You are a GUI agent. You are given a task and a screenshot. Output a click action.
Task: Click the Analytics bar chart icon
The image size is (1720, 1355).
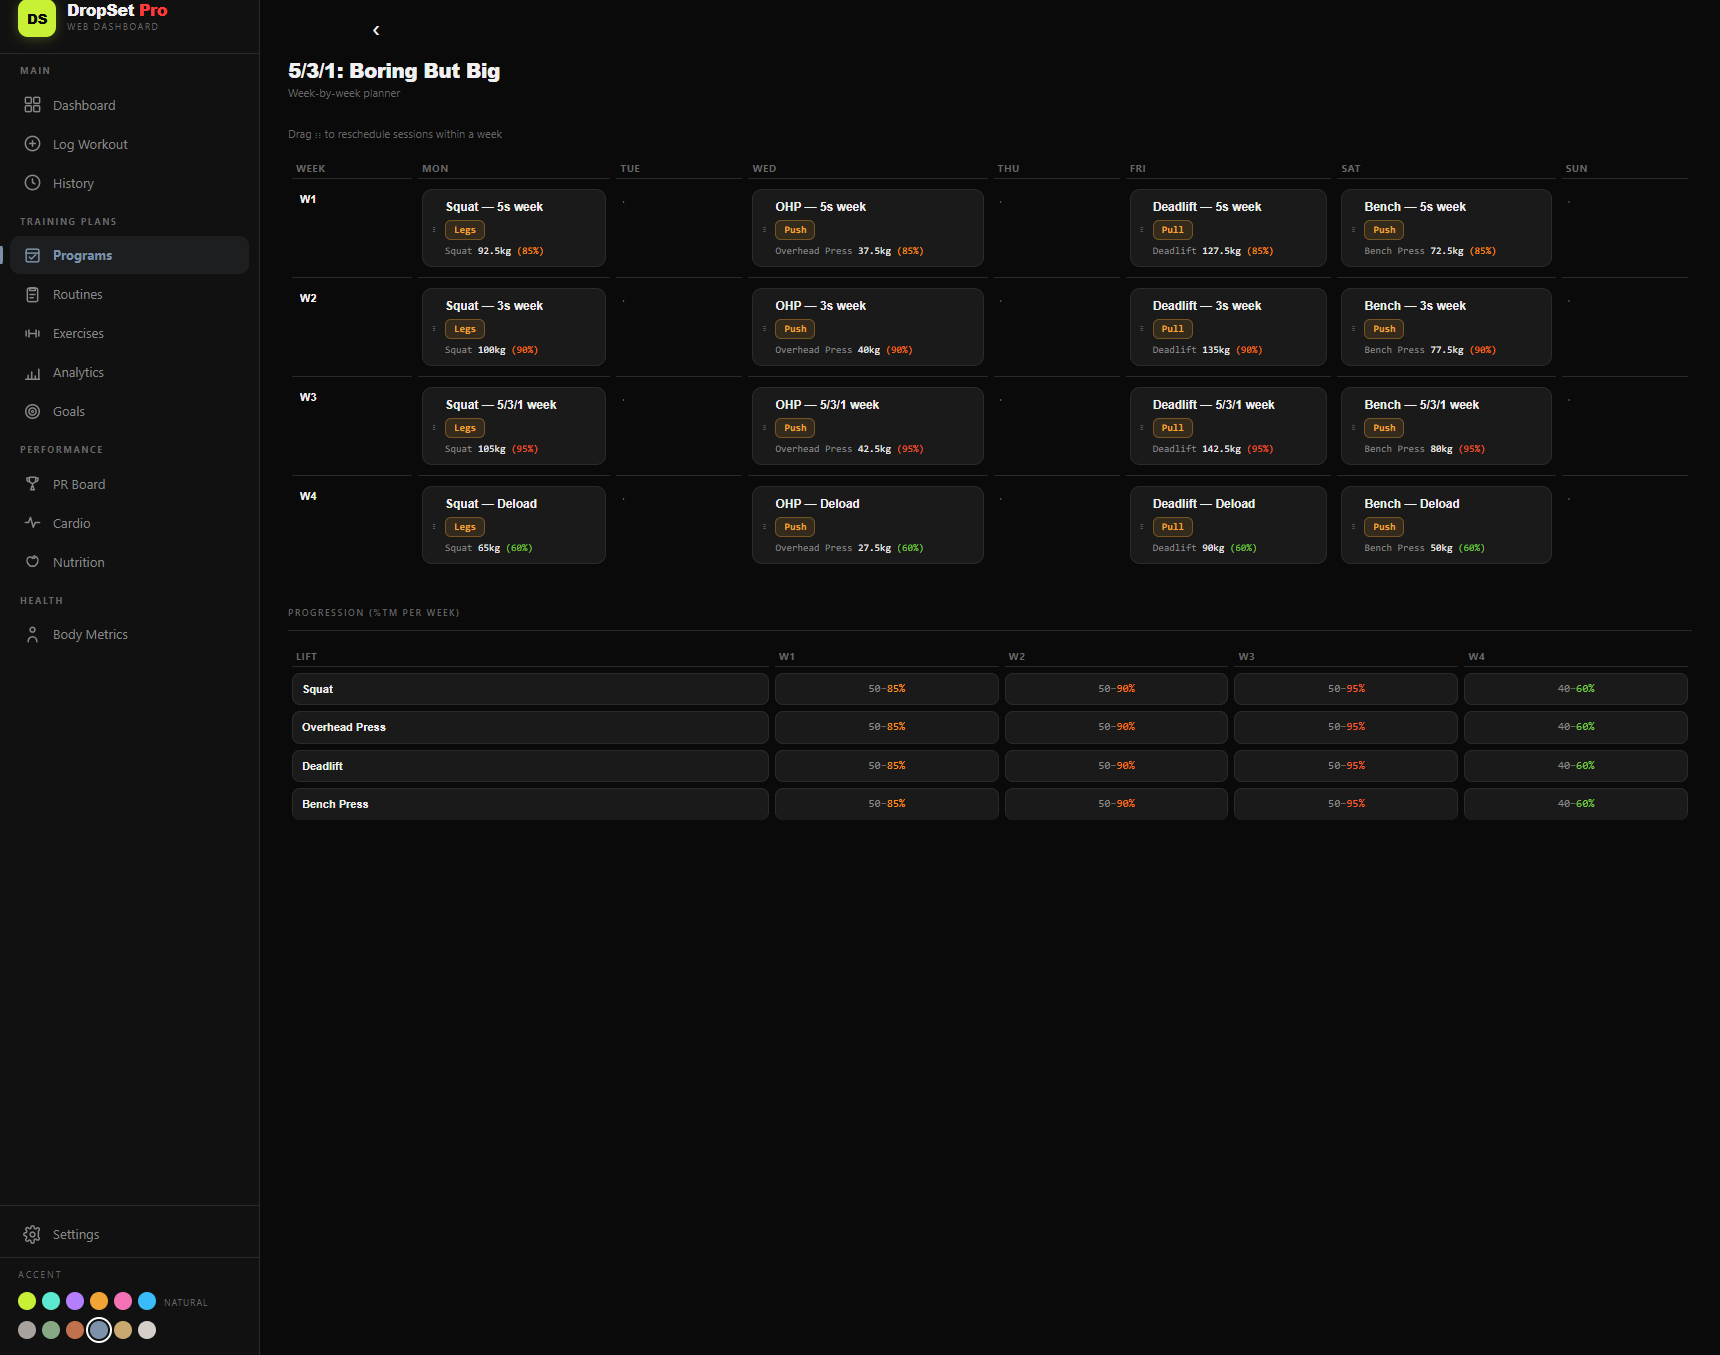coord(32,372)
